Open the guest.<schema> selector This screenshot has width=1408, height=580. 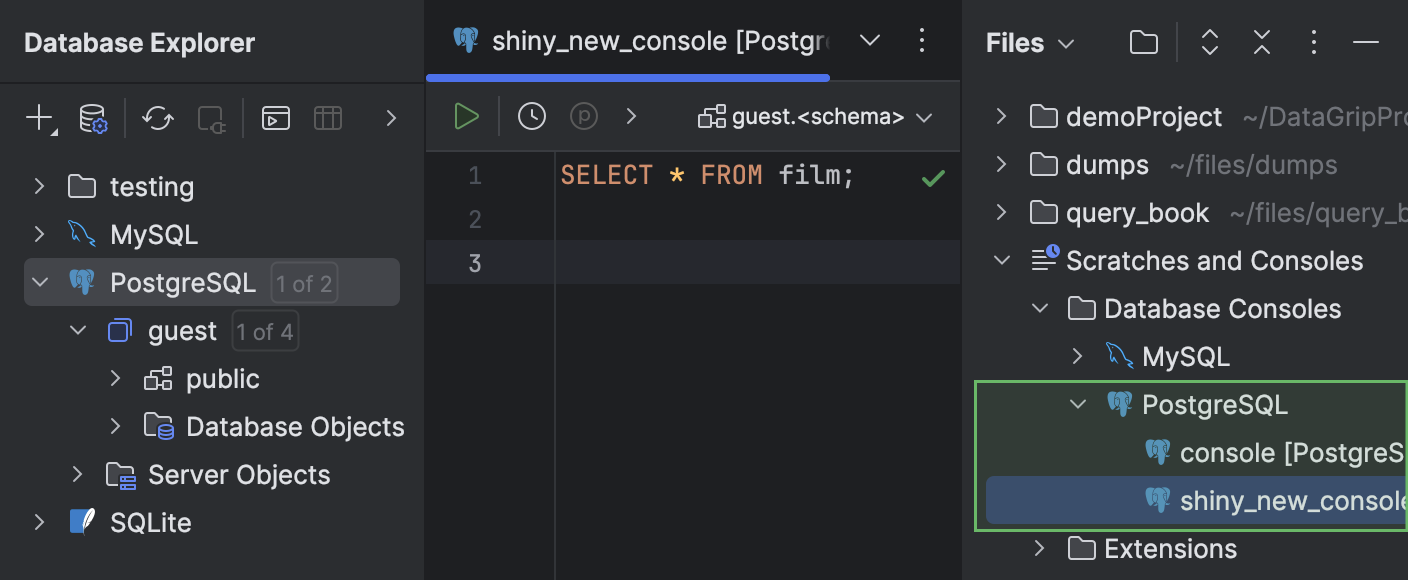[814, 116]
